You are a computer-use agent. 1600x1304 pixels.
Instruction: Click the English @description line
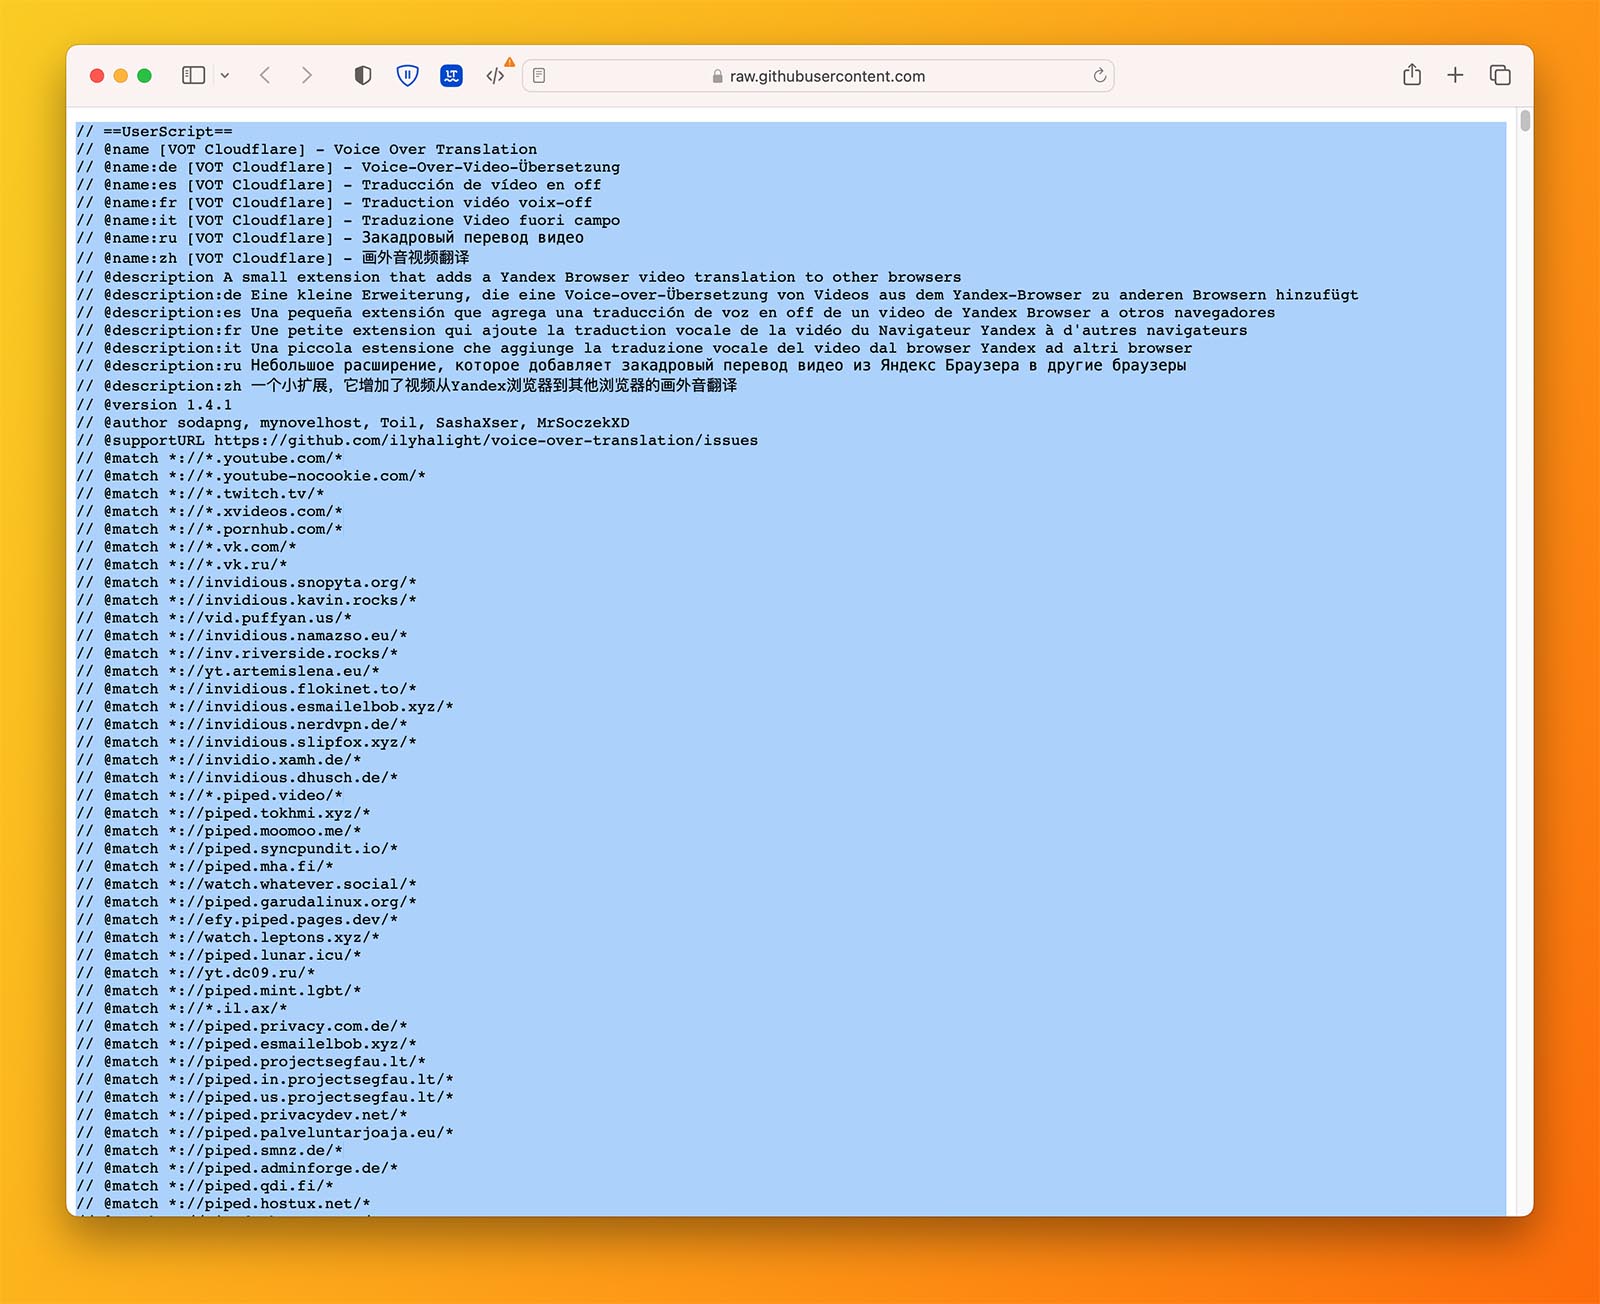pyautogui.click(x=519, y=277)
